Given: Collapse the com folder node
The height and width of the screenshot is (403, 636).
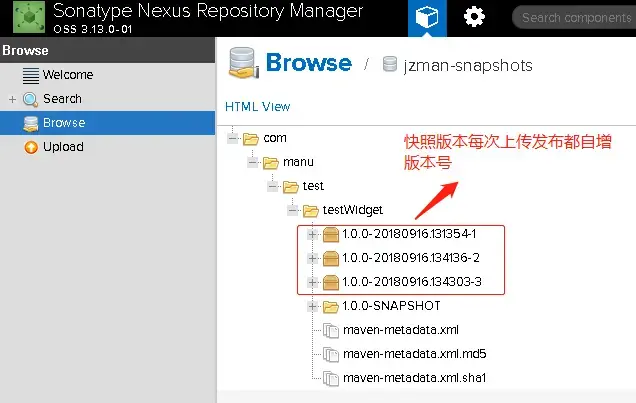Looking at the screenshot, I should tap(233, 138).
